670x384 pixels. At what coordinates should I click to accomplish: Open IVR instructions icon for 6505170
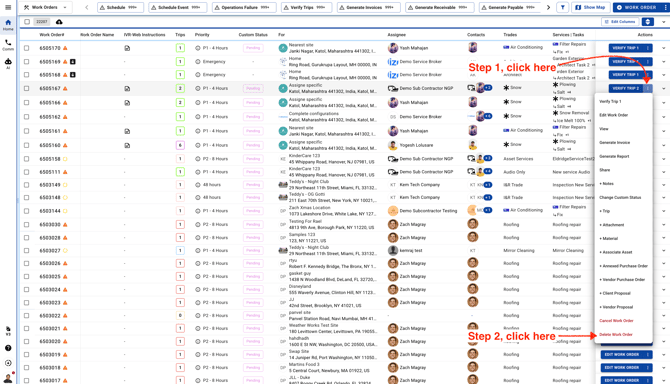pos(127,48)
